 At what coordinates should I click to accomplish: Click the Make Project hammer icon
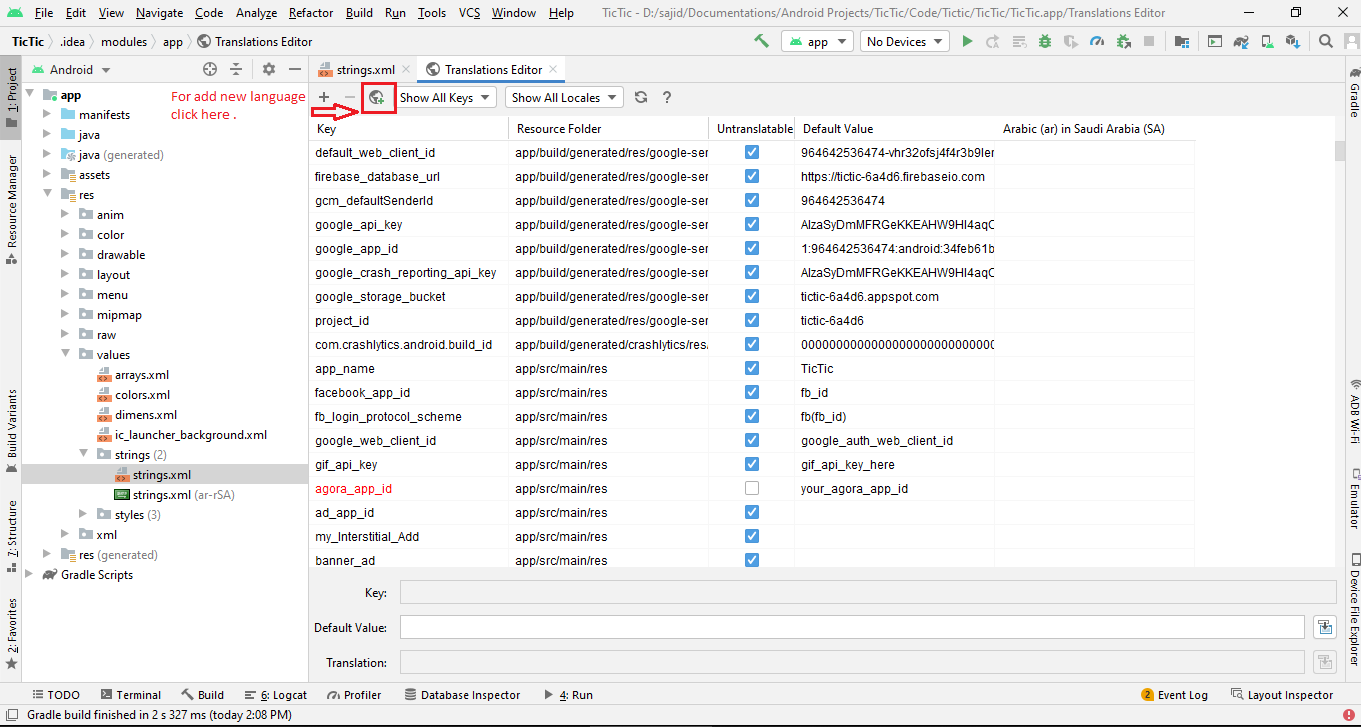[762, 42]
